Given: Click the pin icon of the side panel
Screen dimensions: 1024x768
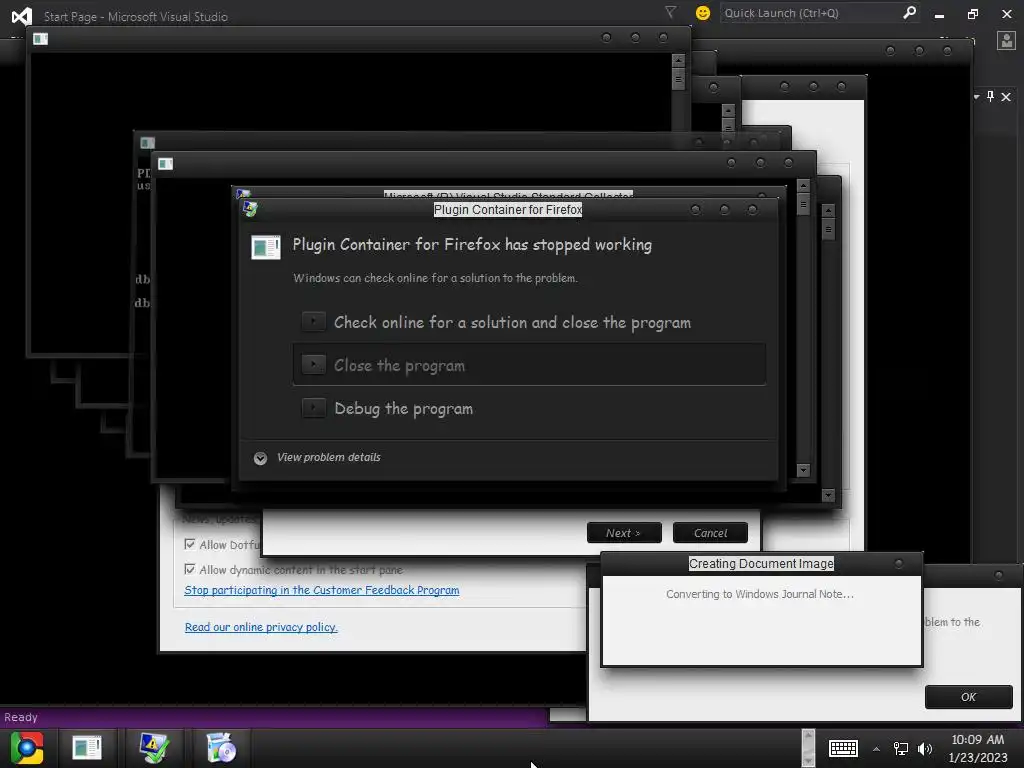Looking at the screenshot, I should [991, 97].
